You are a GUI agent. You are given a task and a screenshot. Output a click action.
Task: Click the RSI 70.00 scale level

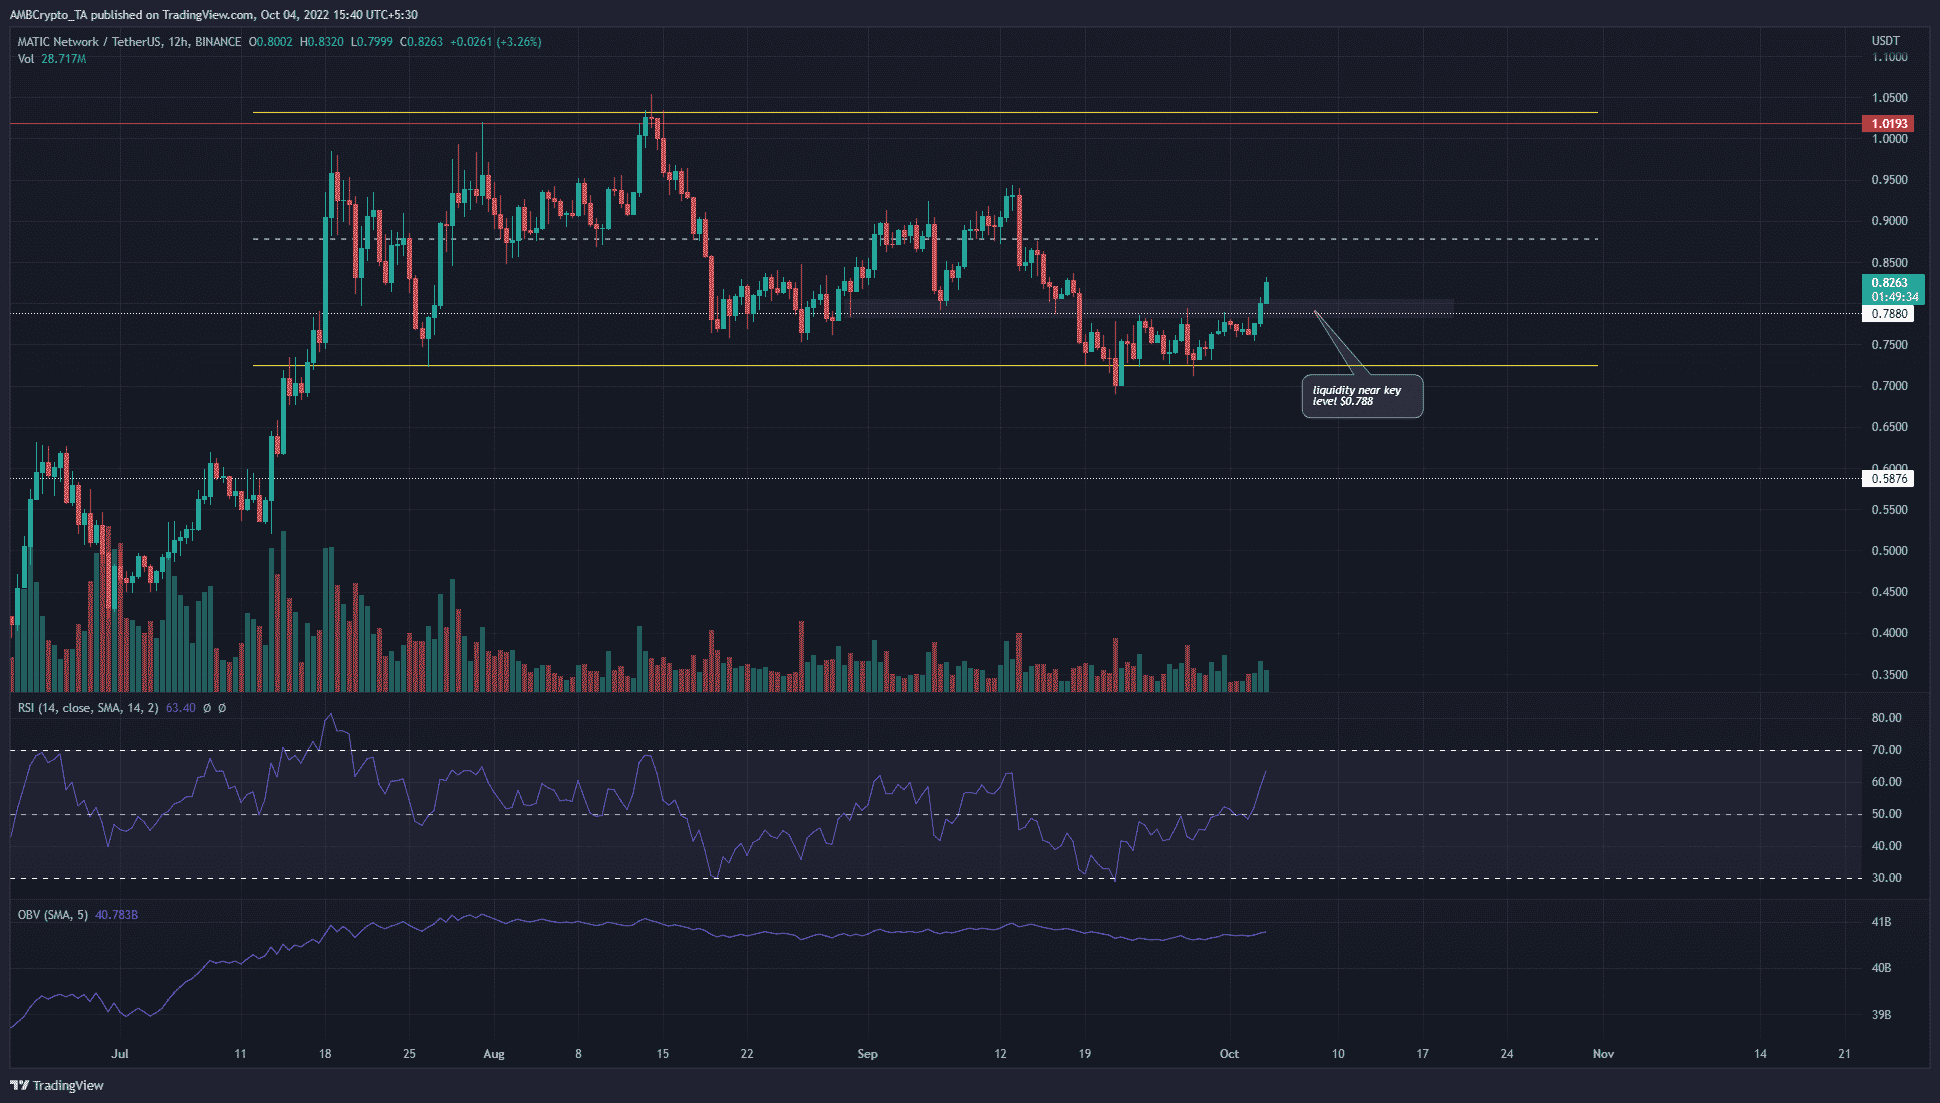coord(1886,750)
